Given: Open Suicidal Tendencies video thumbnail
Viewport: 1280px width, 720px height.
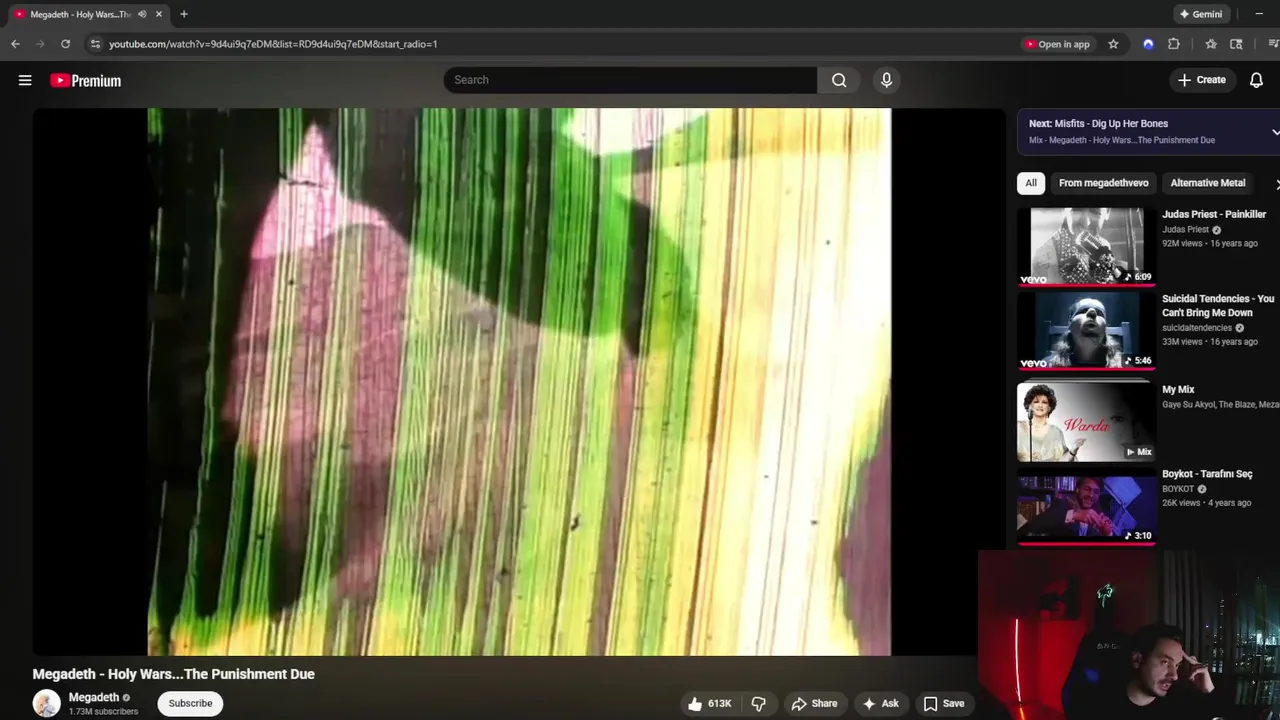Looking at the screenshot, I should click(1086, 330).
